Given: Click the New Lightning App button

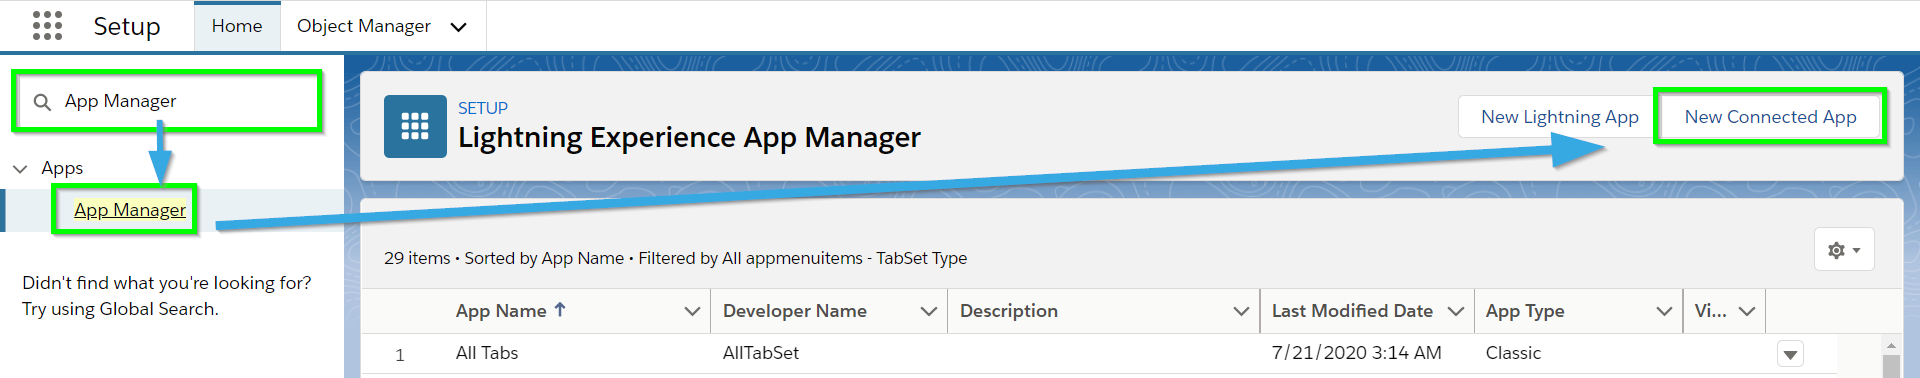Looking at the screenshot, I should click(x=1559, y=117).
